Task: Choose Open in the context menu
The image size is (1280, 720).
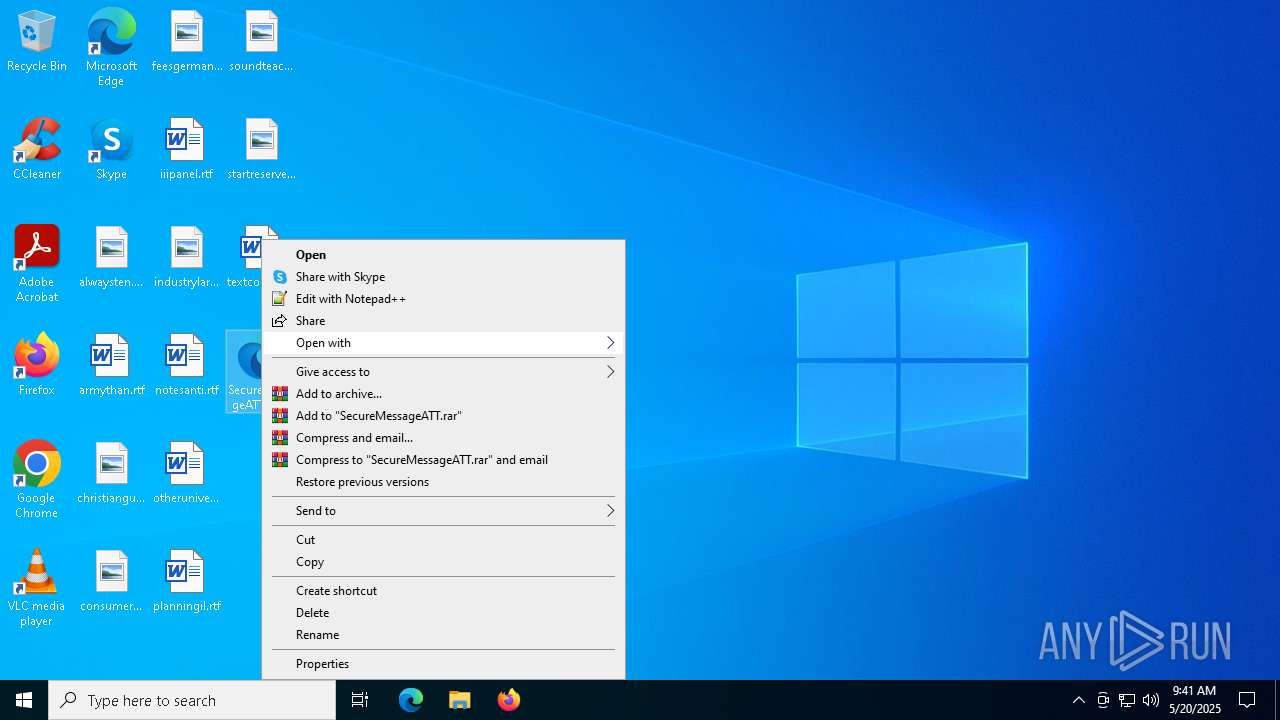Action: 443,255
